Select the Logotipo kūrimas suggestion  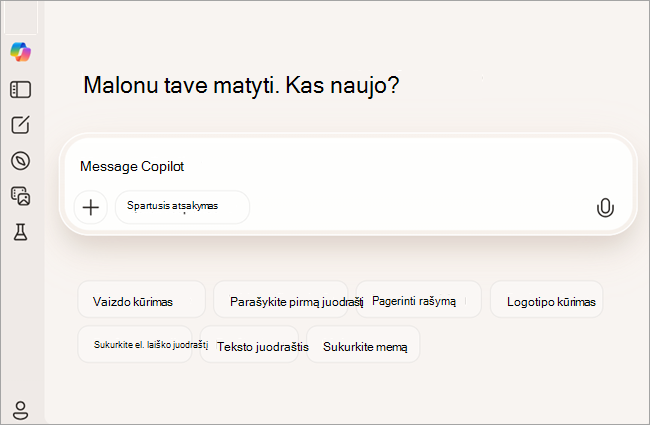click(546, 299)
